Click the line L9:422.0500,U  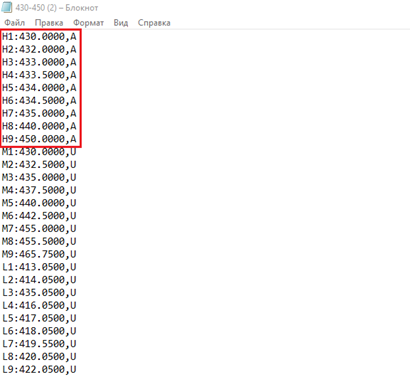coord(39,369)
